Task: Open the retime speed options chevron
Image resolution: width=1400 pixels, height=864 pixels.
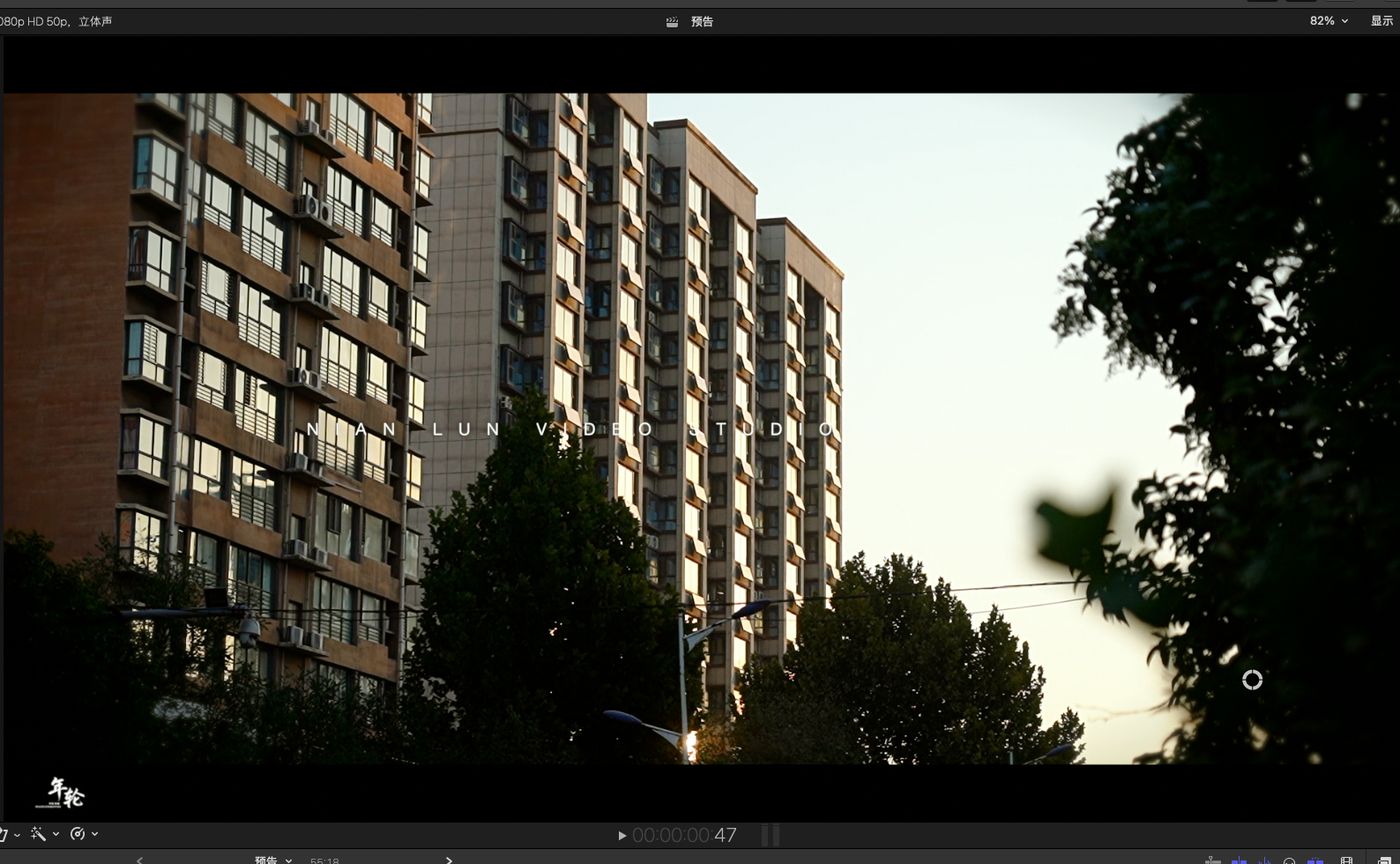Action: point(95,834)
